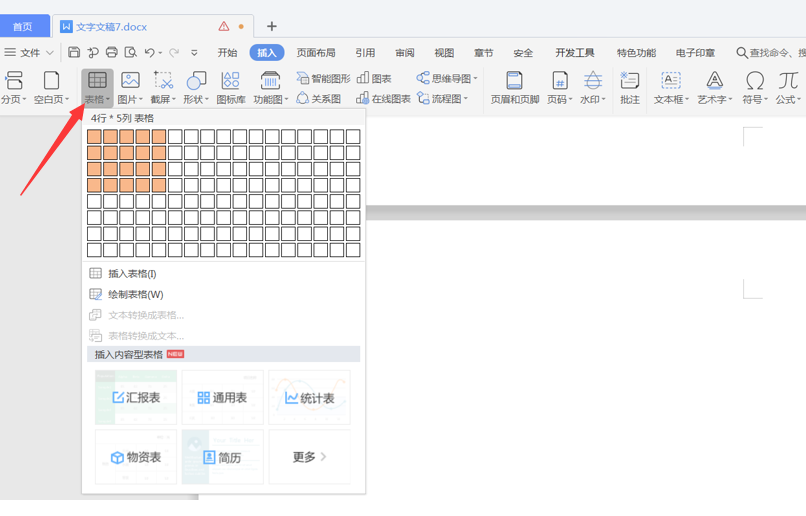The image size is (806, 516).
Task: Expand the 文件 menu dropdown arrow
Action: tap(50, 52)
